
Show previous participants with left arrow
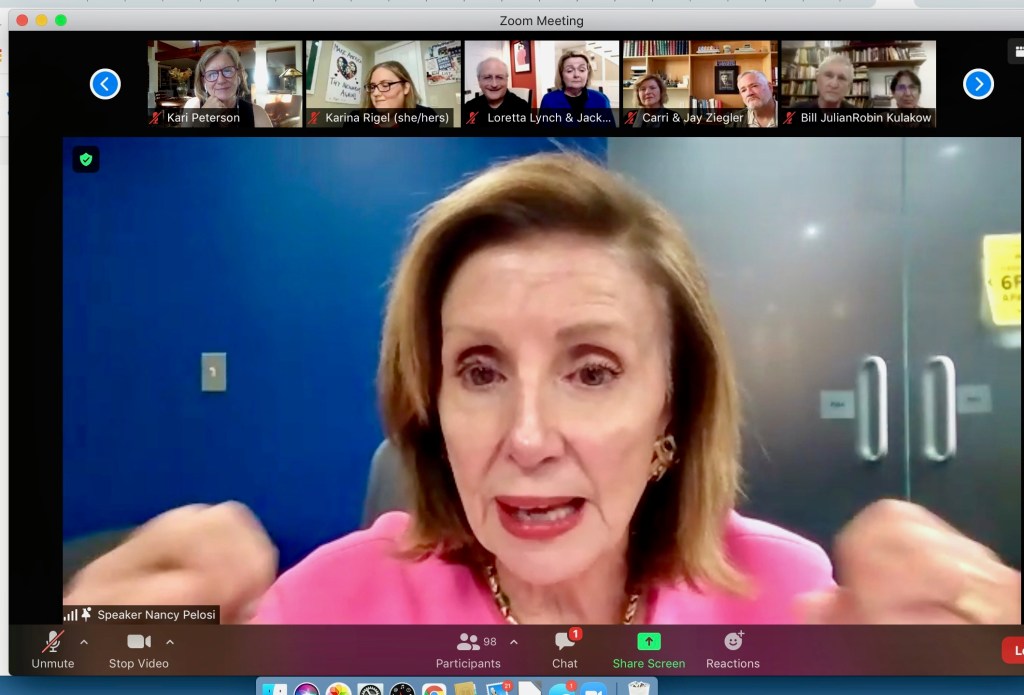105,84
